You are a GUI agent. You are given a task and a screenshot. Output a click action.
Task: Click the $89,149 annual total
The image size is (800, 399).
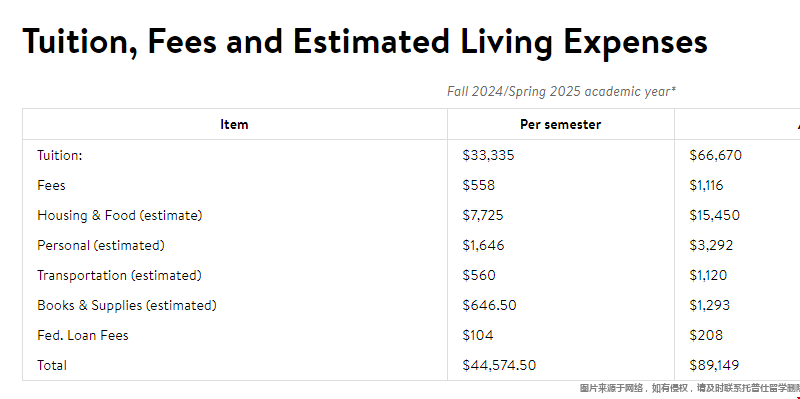[714, 365]
